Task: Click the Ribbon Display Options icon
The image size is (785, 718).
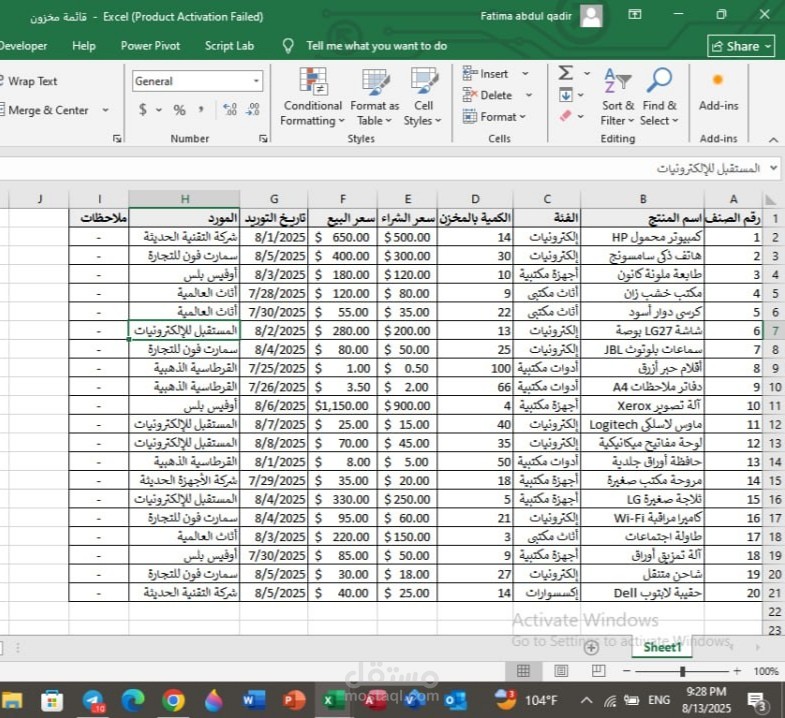Action: (x=635, y=15)
